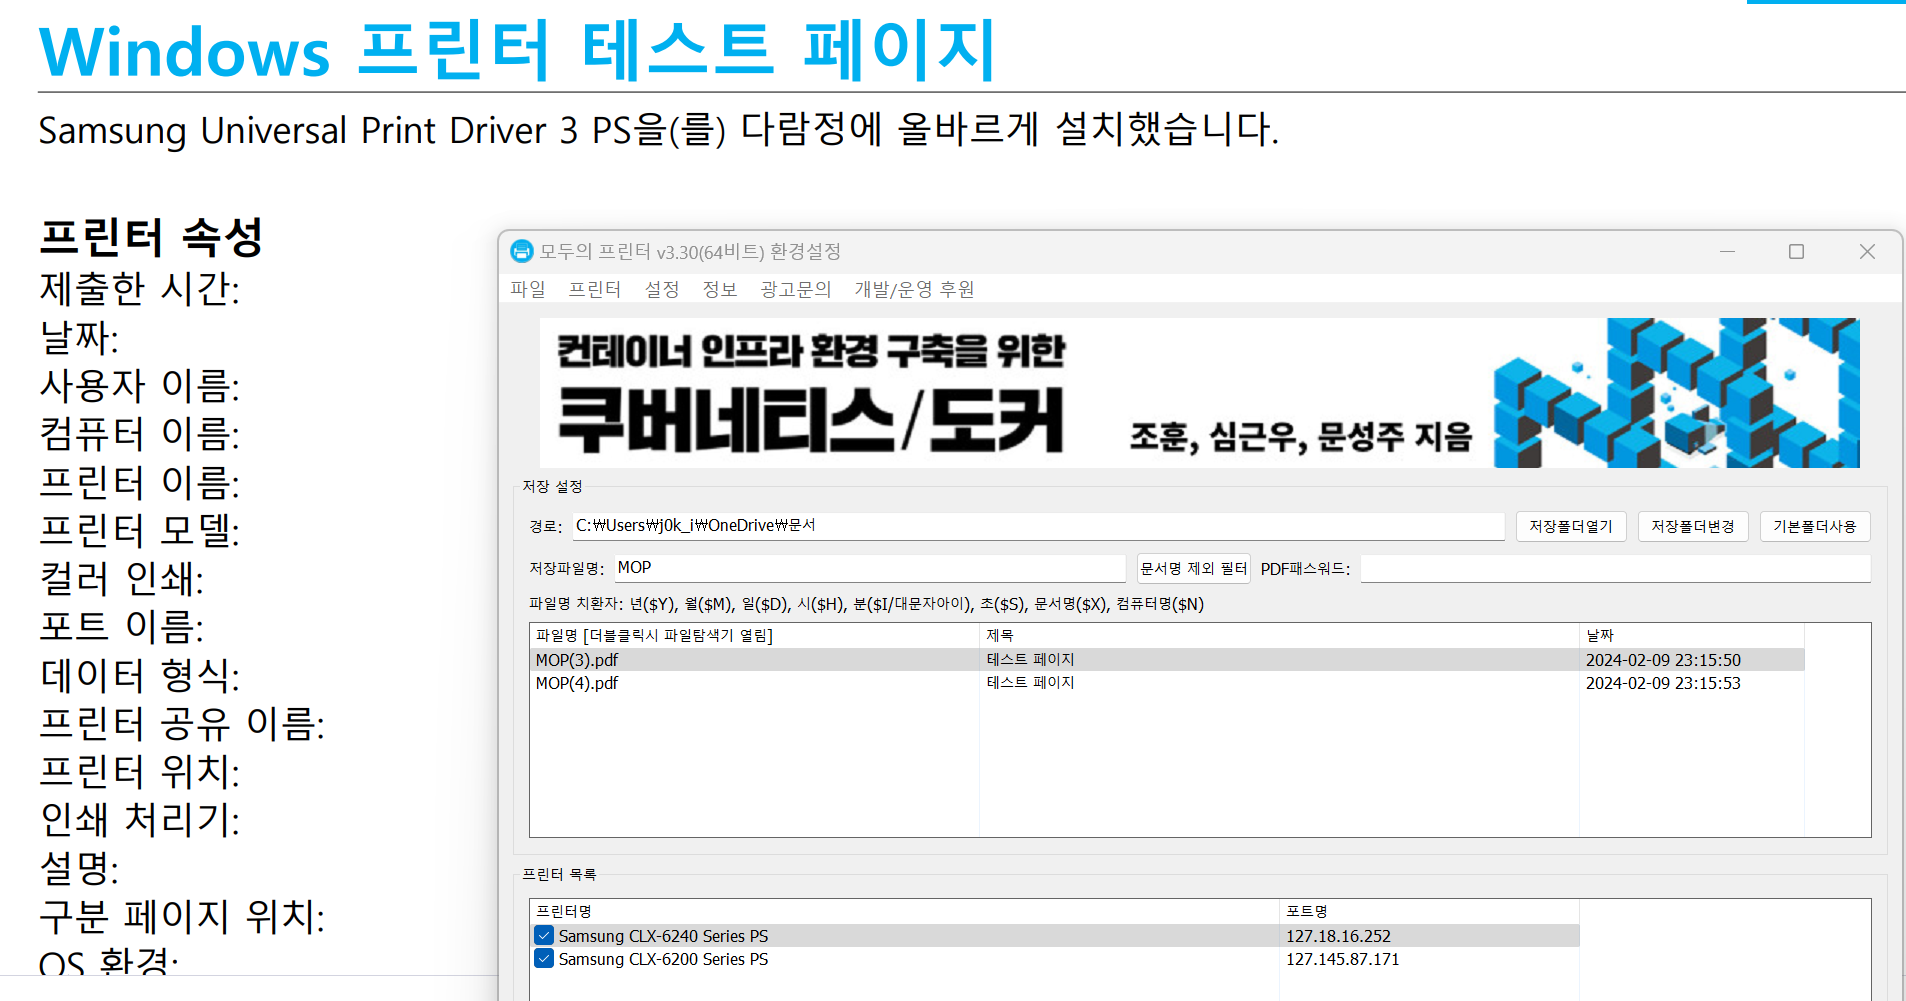1906x1001 pixels.
Task: Click port 127.18.16.252 cell
Action: pyautogui.click(x=1338, y=936)
